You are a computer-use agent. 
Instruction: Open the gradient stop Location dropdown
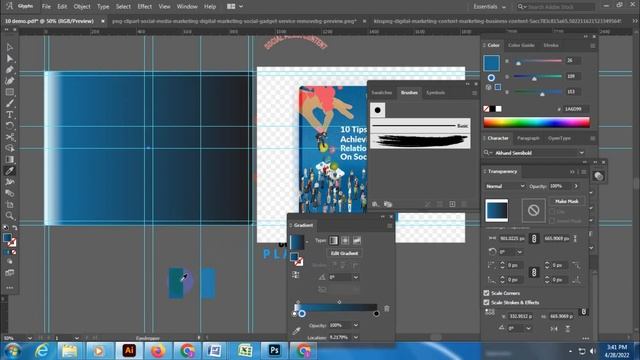tap(356, 338)
